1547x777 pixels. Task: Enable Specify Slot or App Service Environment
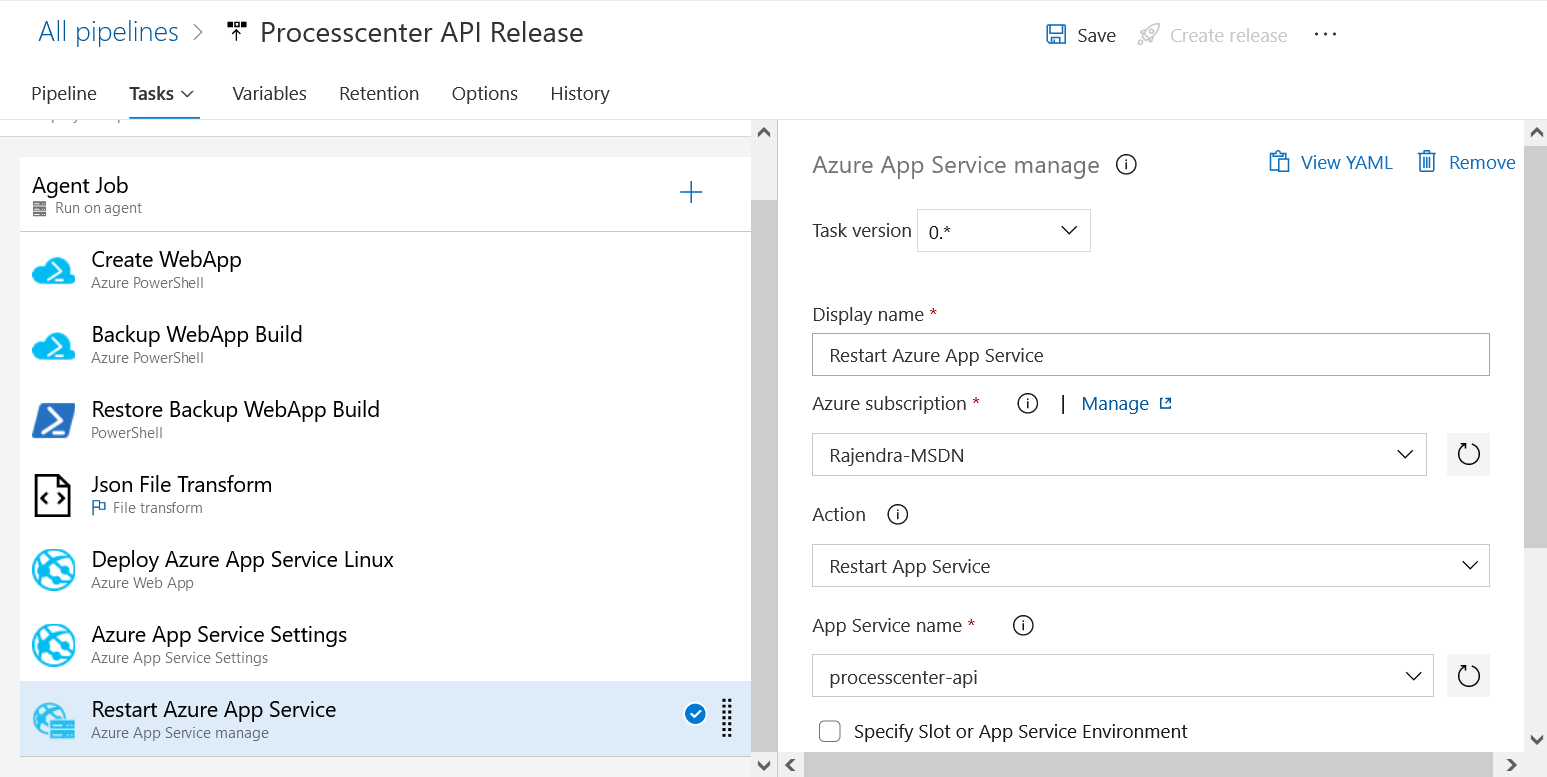pos(829,731)
